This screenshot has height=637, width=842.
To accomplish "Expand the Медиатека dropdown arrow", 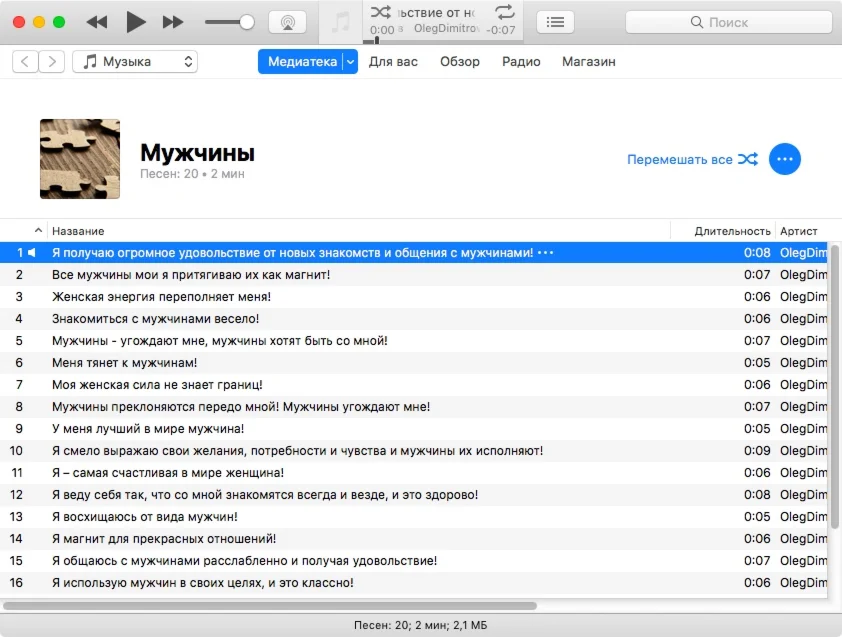I will [350, 62].
